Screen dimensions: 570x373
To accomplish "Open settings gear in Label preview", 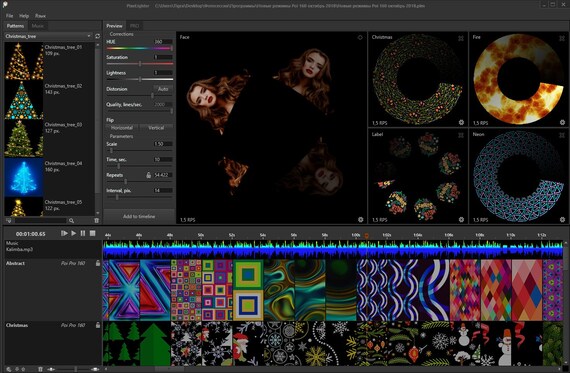I will (461, 220).
